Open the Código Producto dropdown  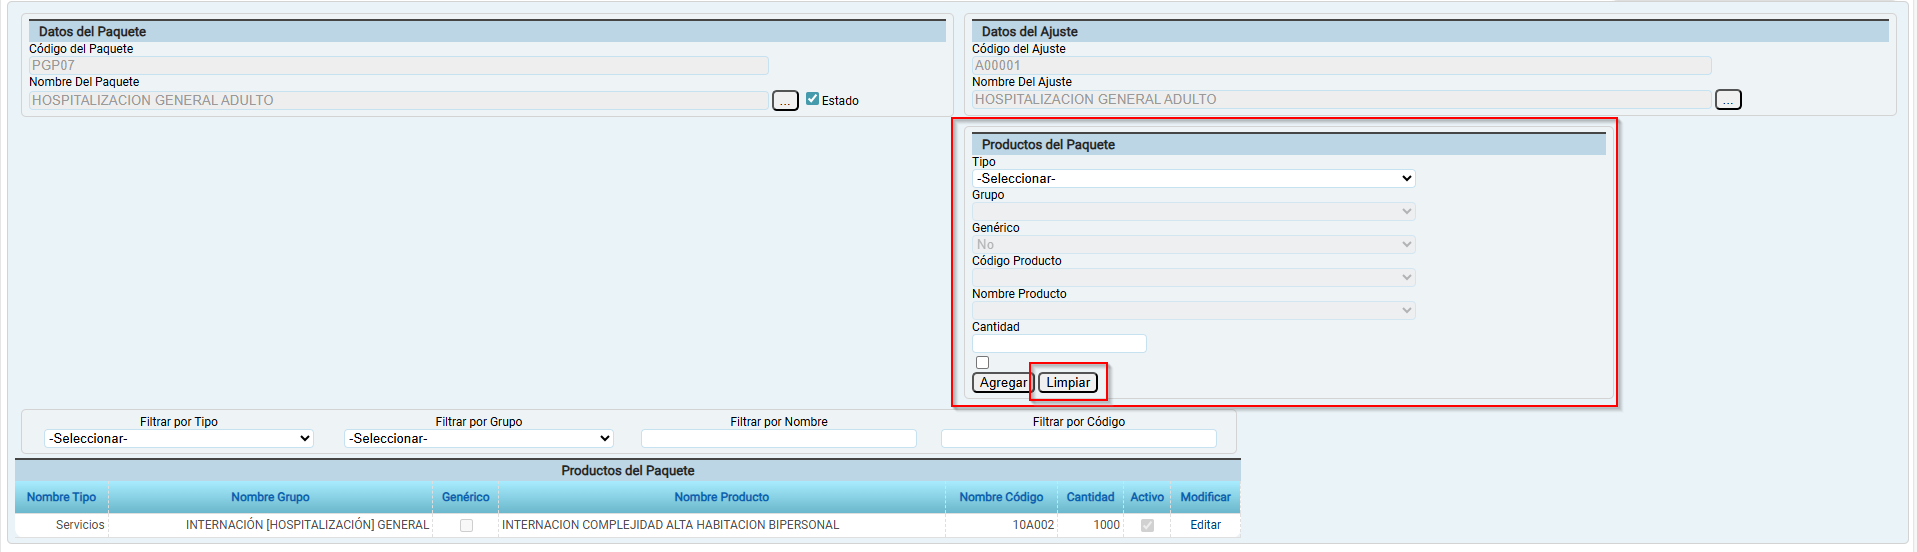pyautogui.click(x=1193, y=278)
